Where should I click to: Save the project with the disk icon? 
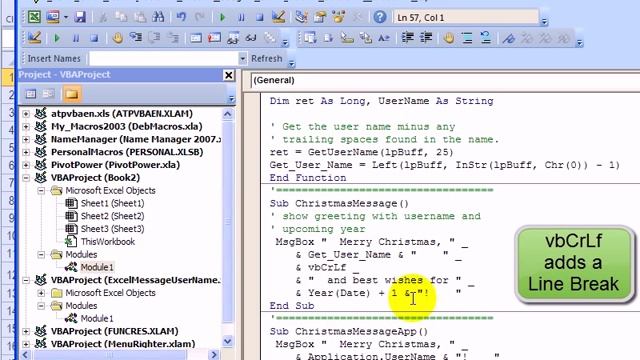[x=80, y=17]
